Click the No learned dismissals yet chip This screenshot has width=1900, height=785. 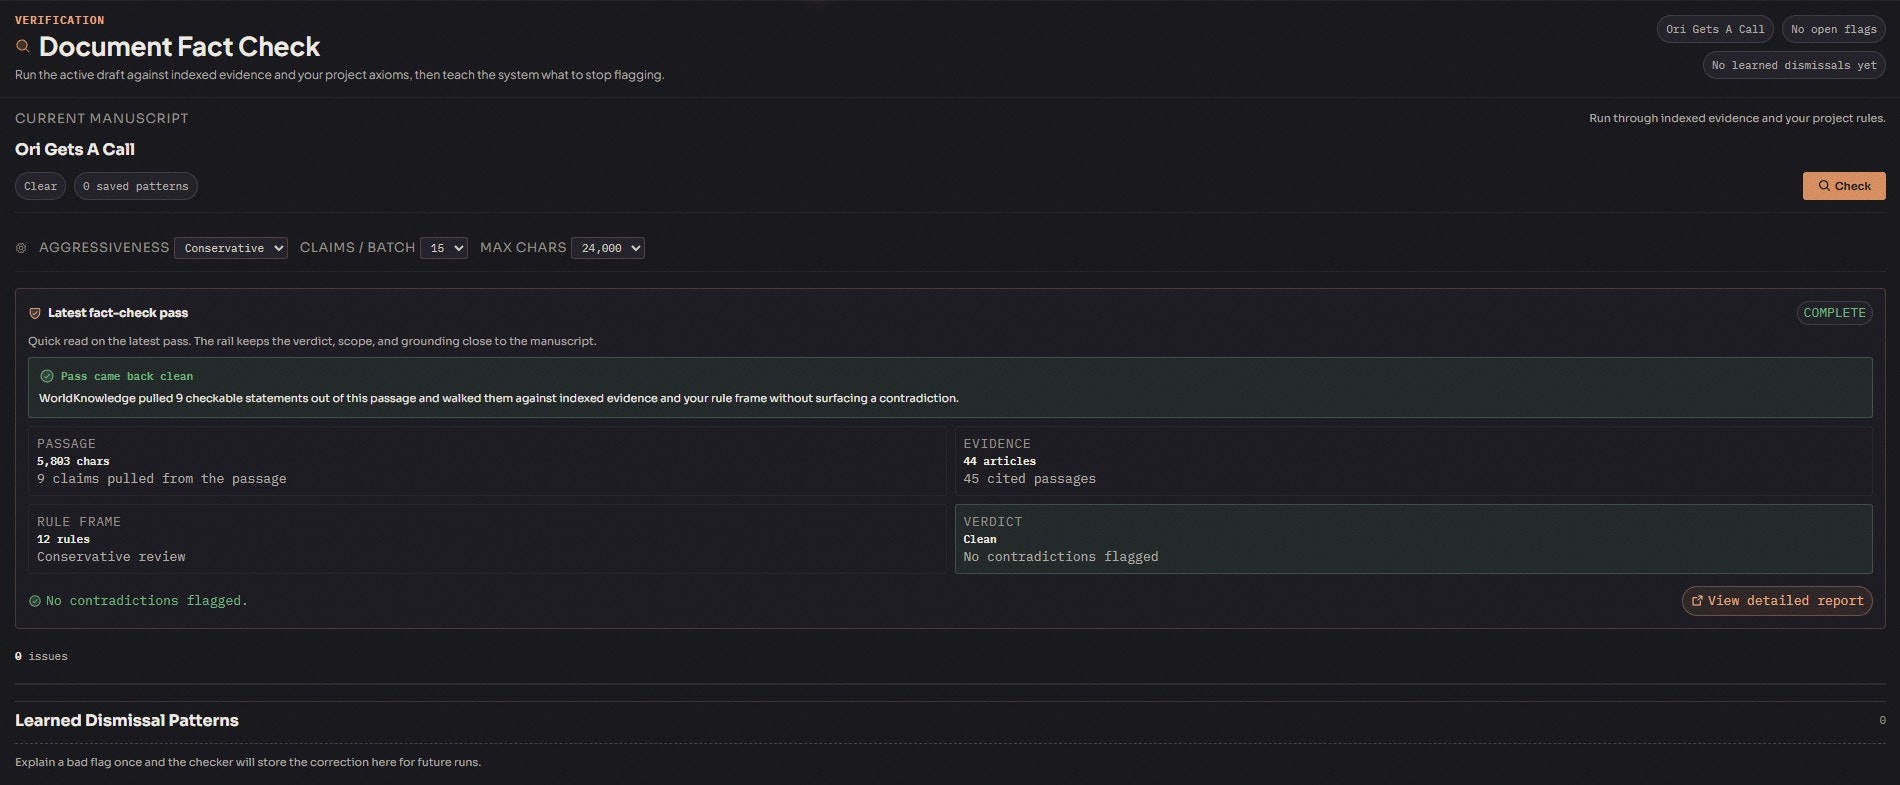1794,65
